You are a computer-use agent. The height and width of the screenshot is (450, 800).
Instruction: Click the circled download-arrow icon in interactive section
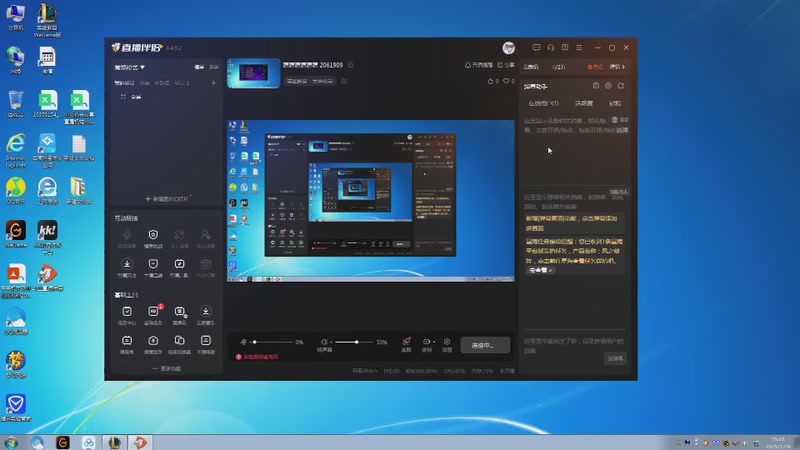[127, 264]
